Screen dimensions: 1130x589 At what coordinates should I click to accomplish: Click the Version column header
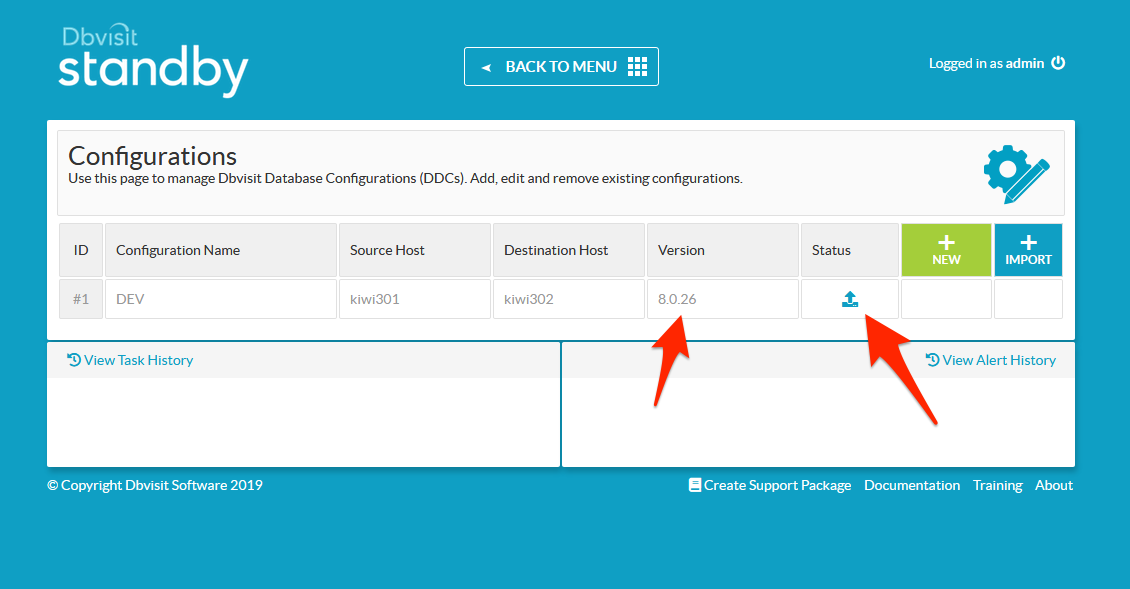723,250
